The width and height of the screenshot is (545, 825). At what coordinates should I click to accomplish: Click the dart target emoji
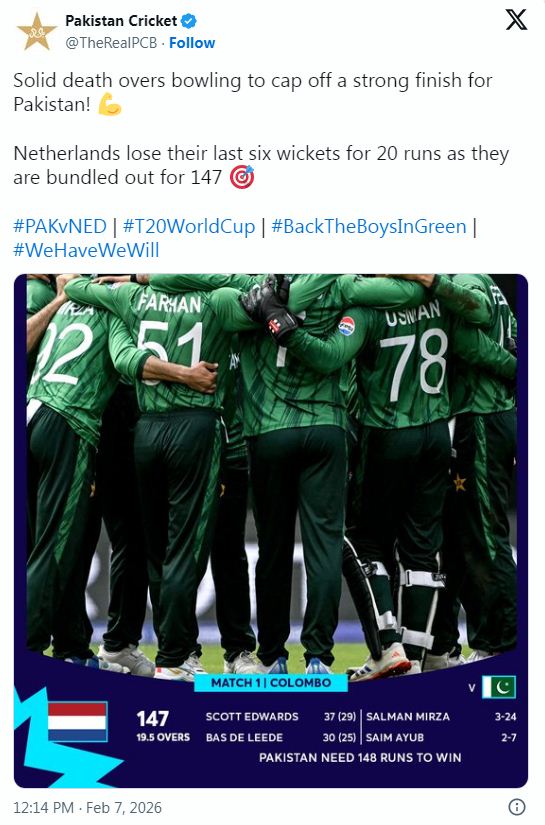click(242, 177)
